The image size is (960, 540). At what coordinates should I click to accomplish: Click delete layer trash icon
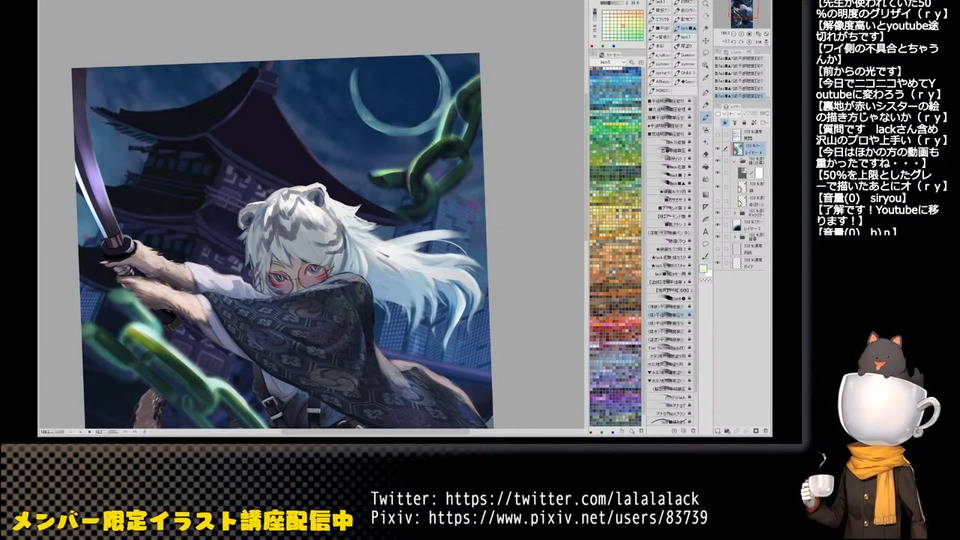tap(765, 431)
